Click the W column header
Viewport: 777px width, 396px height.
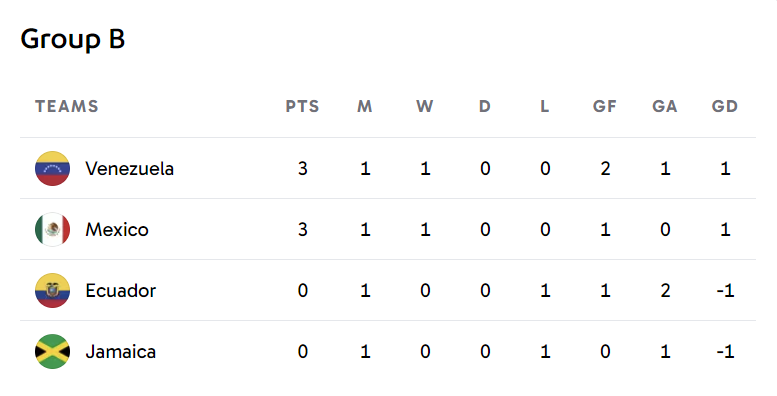point(425,106)
